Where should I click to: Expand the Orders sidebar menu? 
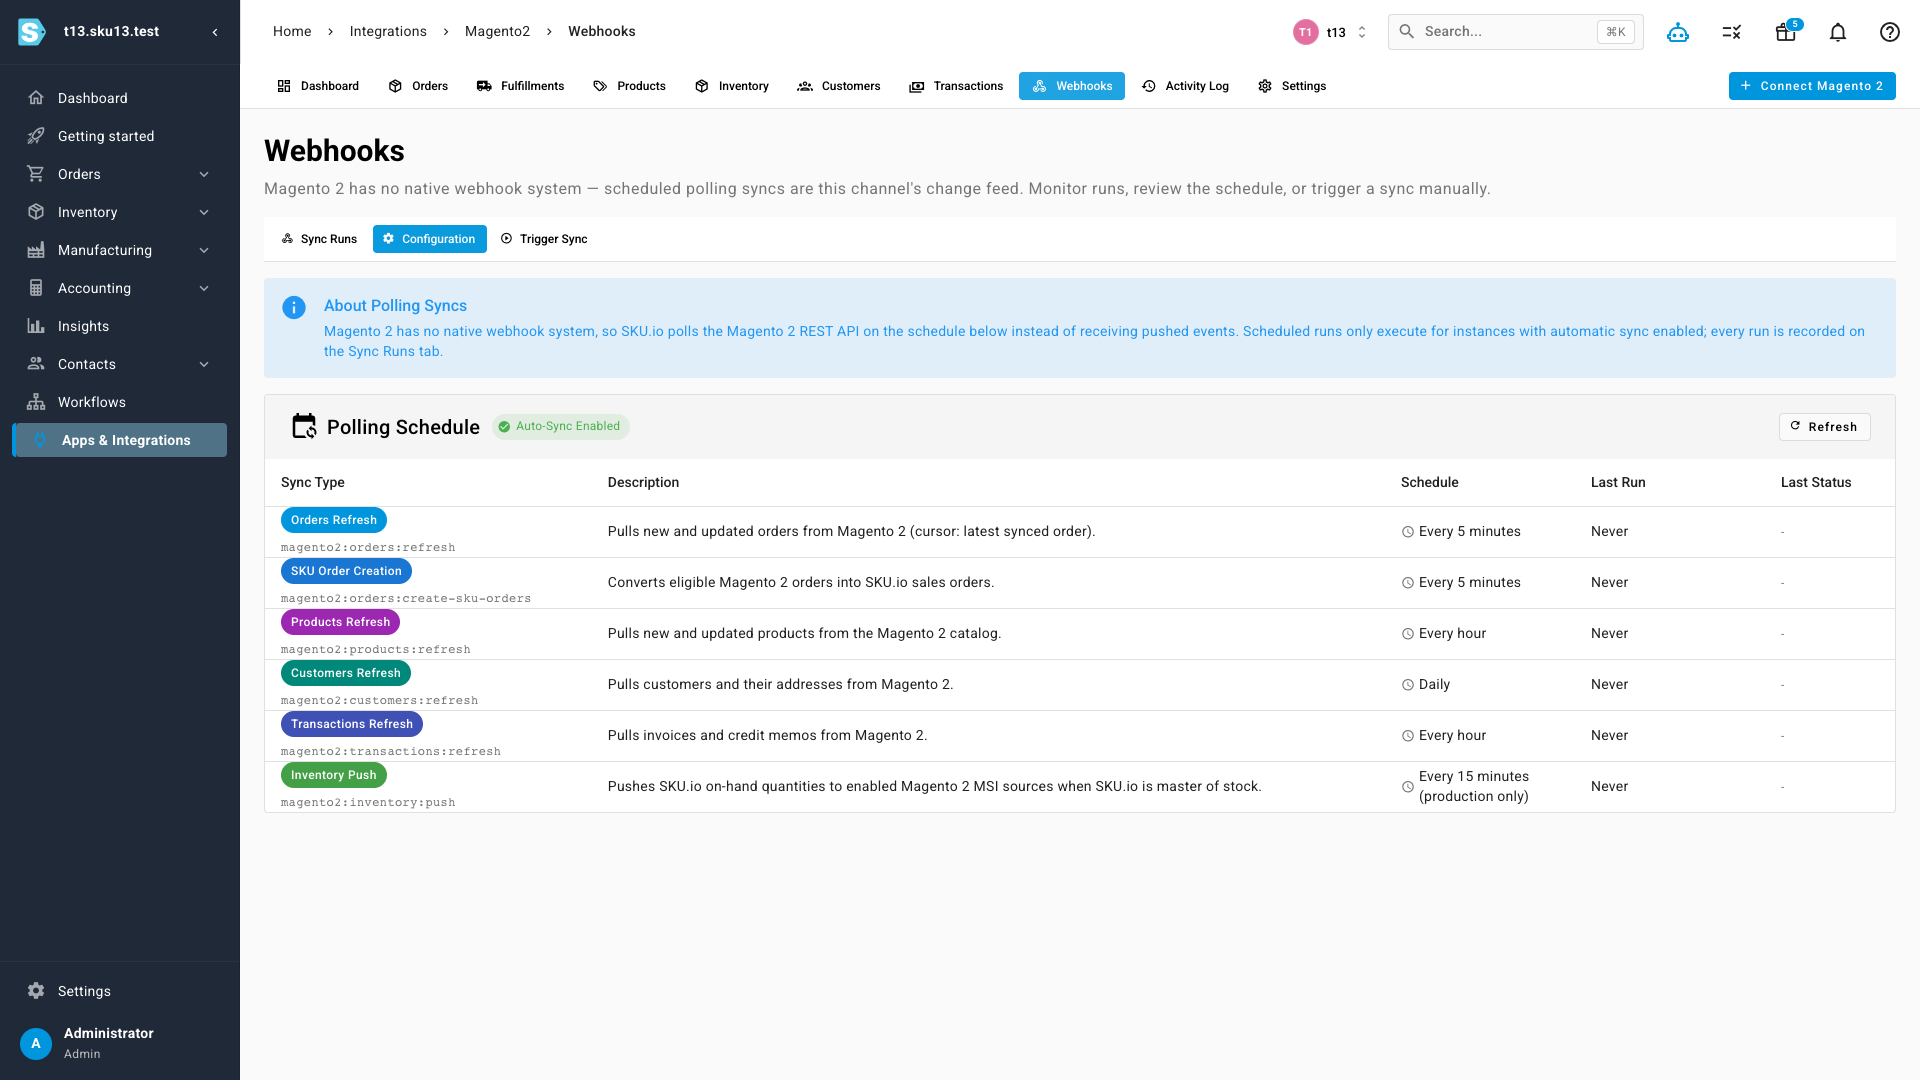(x=204, y=174)
